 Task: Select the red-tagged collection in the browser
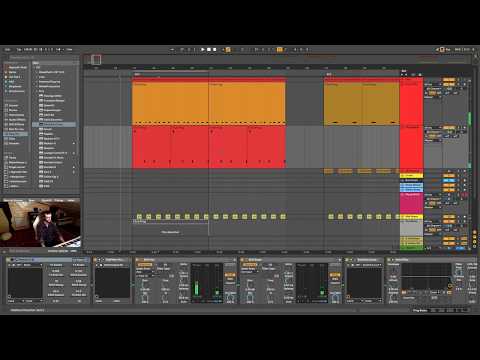[16, 67]
